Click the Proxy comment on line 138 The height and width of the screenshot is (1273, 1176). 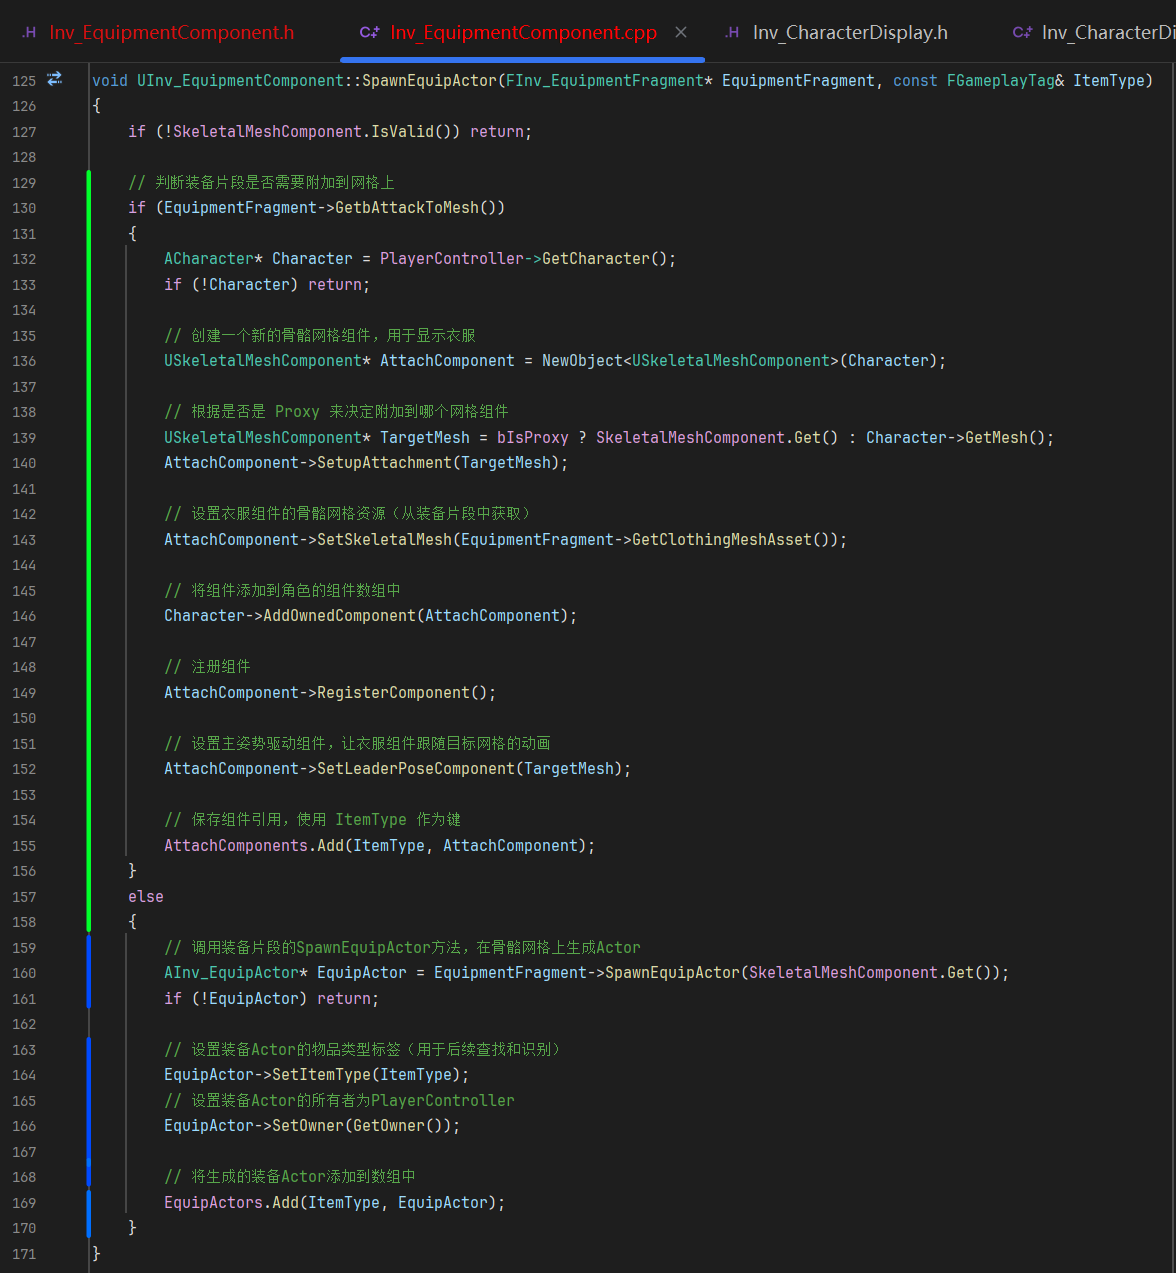pos(336,412)
